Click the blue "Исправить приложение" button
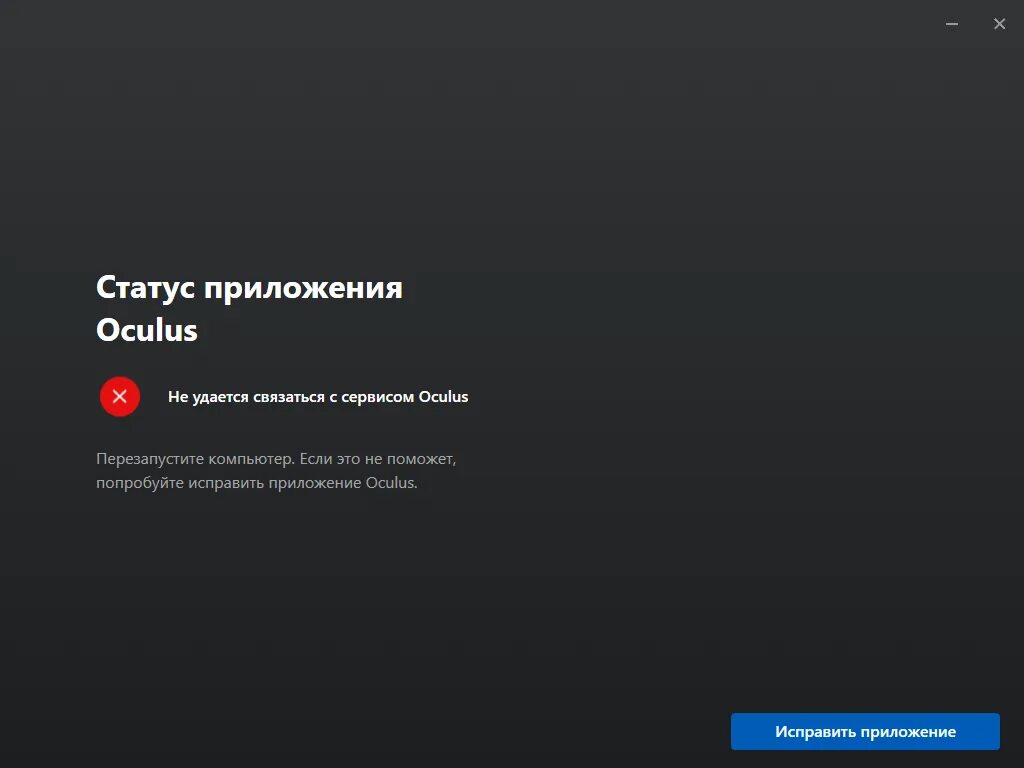Viewport: 1024px width, 768px height. point(865,731)
